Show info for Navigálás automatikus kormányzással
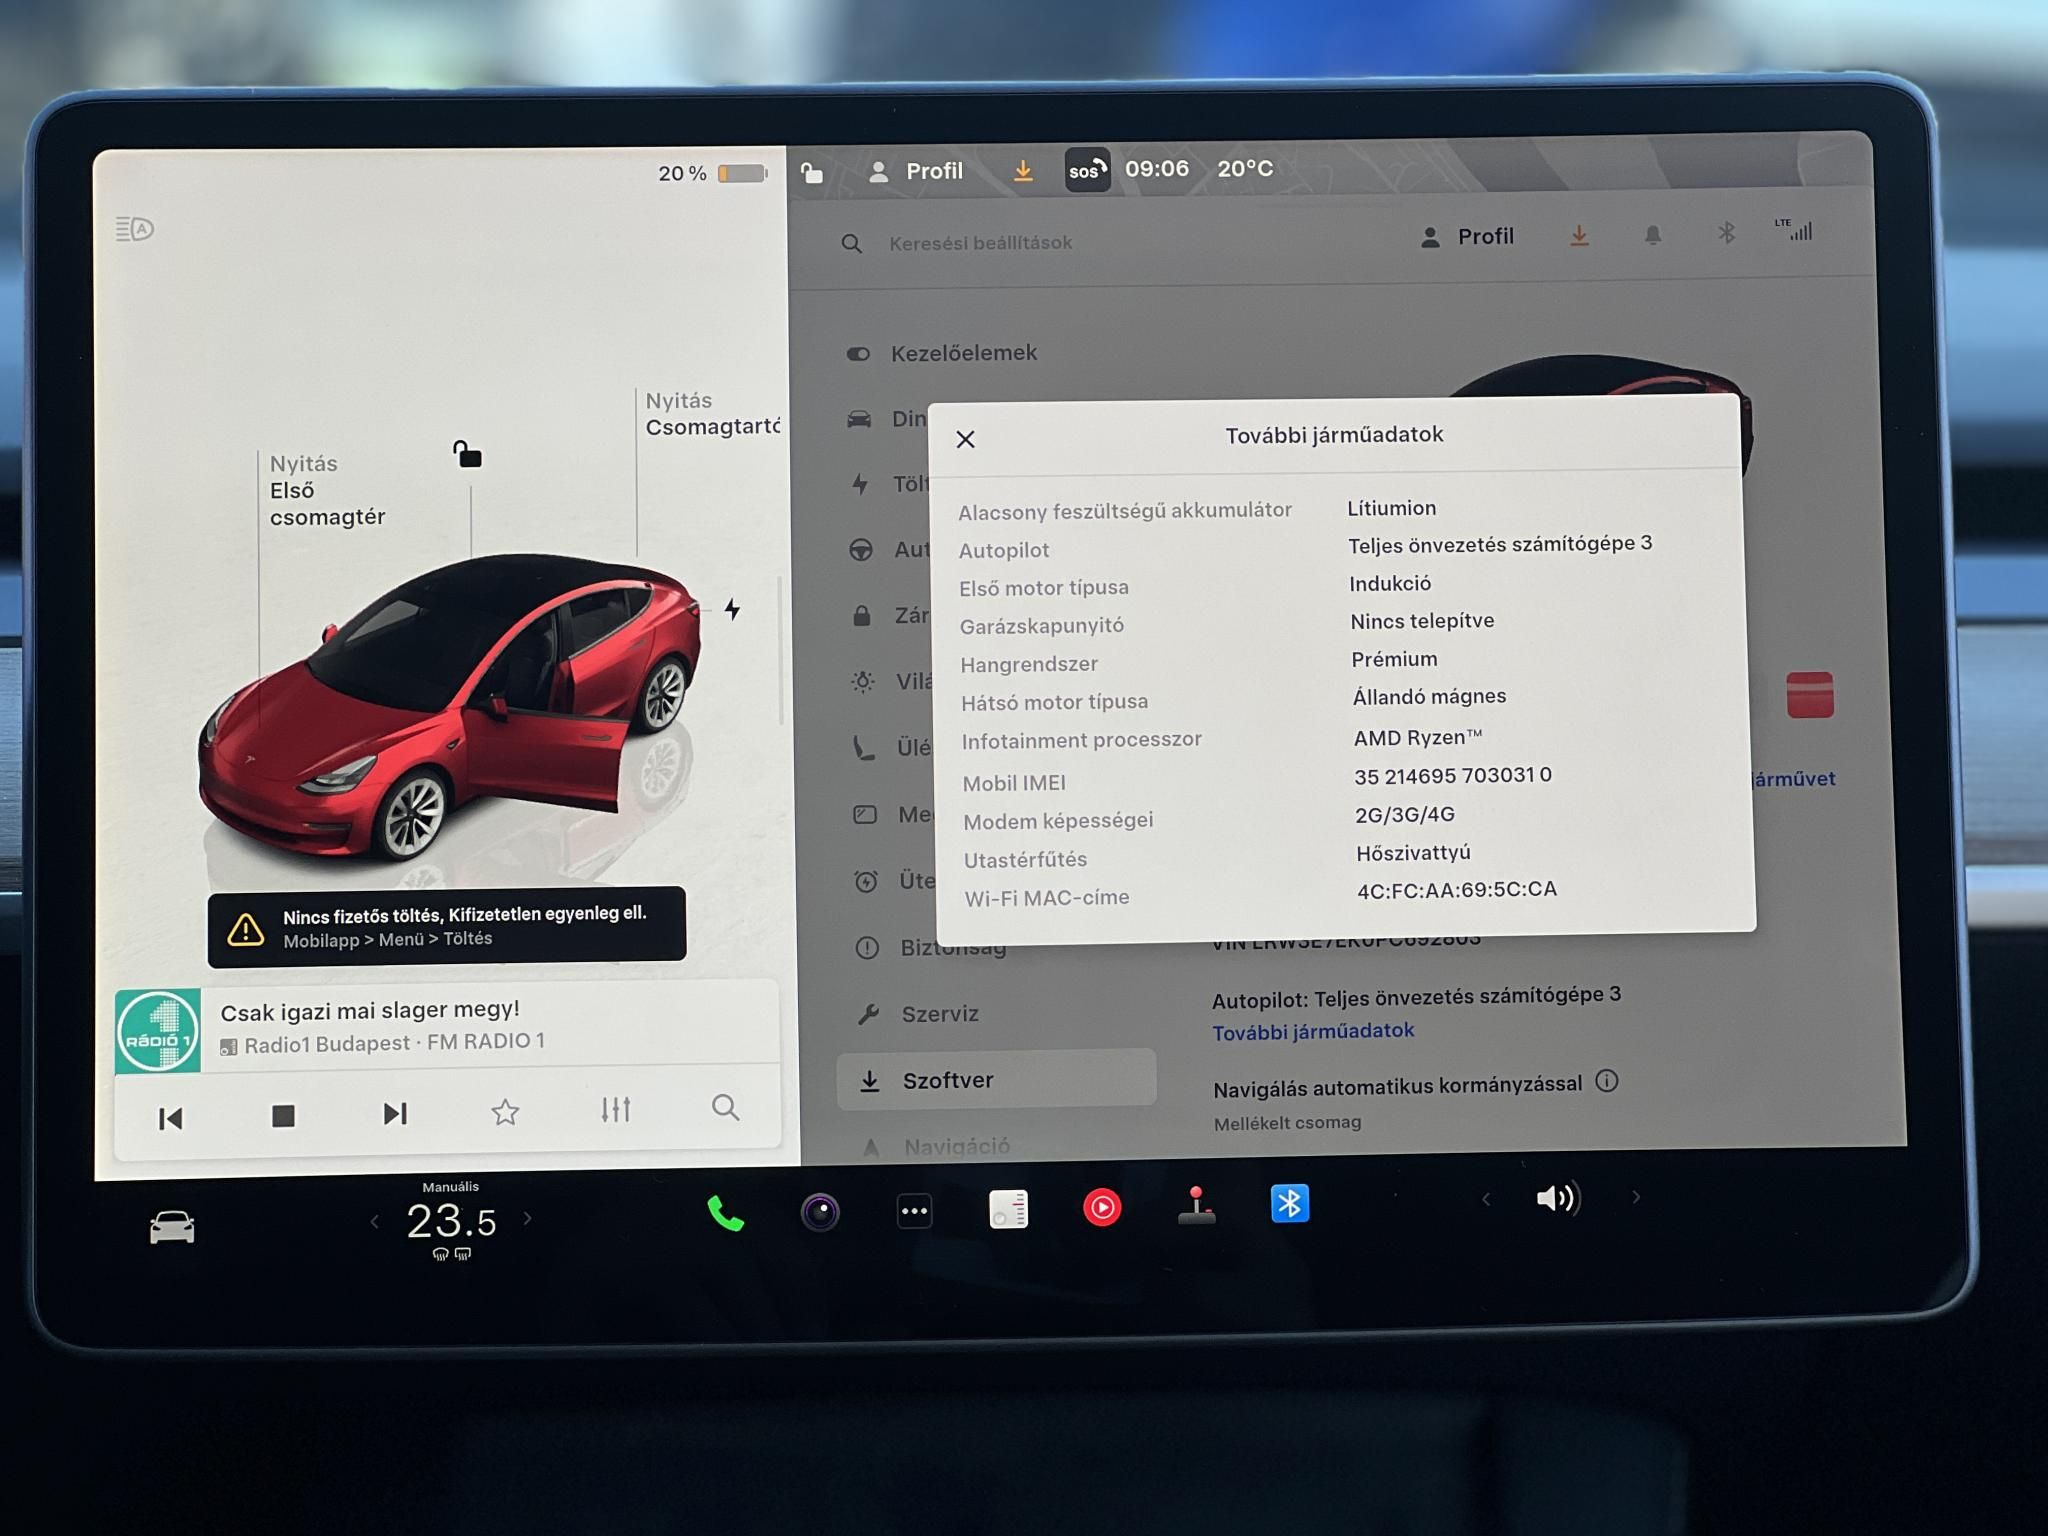The width and height of the screenshot is (2048, 1536). 1607,1081
